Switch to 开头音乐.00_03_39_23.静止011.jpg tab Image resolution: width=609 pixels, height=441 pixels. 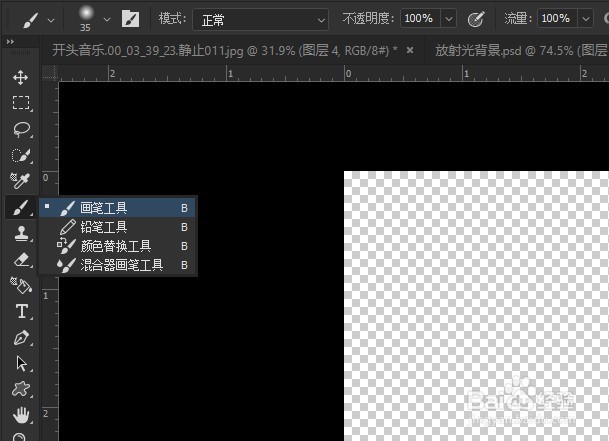pos(224,51)
